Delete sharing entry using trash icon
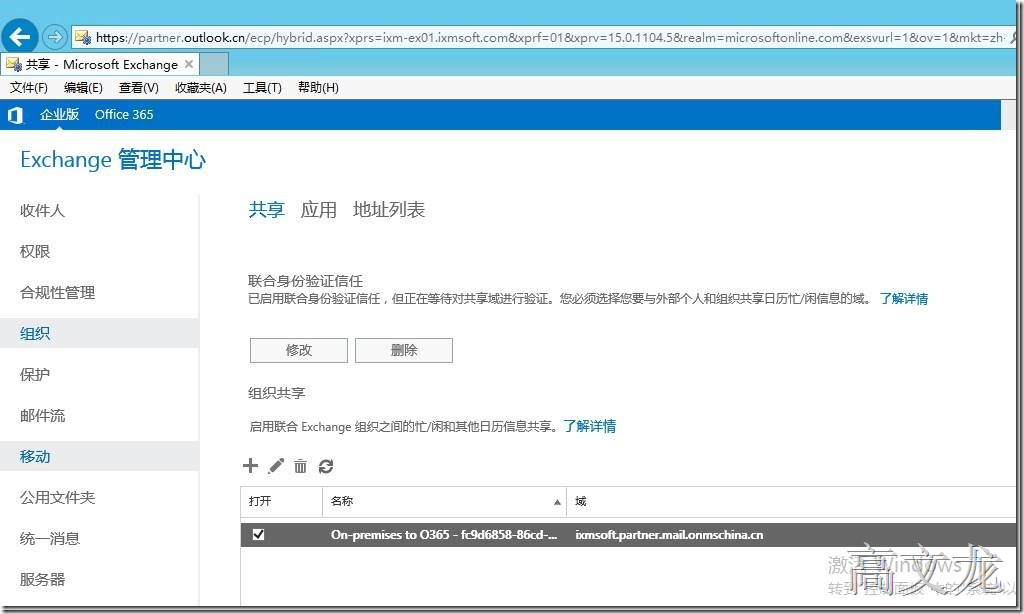The width and height of the screenshot is (1024, 614). (300, 466)
